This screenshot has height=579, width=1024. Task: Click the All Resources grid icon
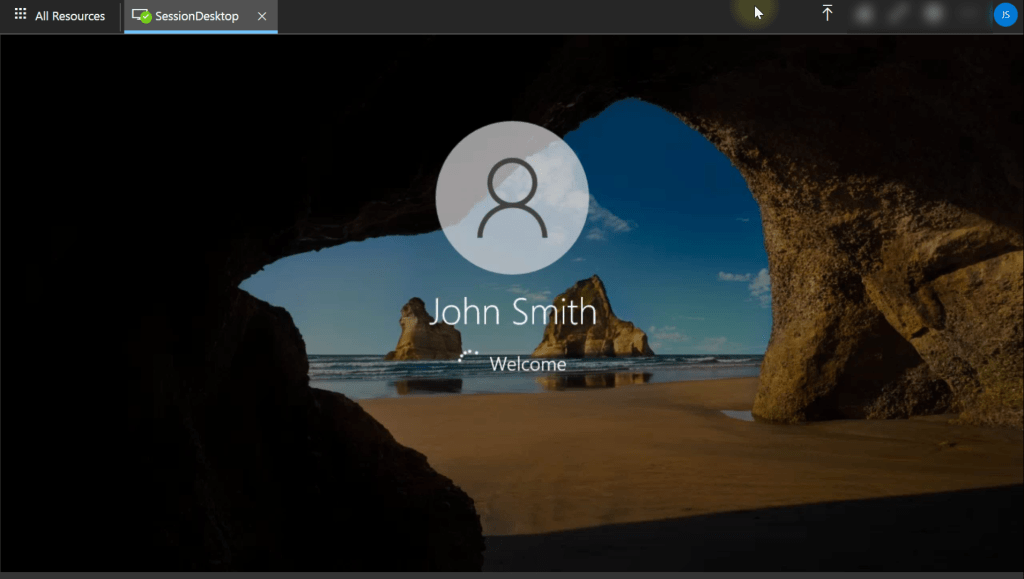(20, 15)
